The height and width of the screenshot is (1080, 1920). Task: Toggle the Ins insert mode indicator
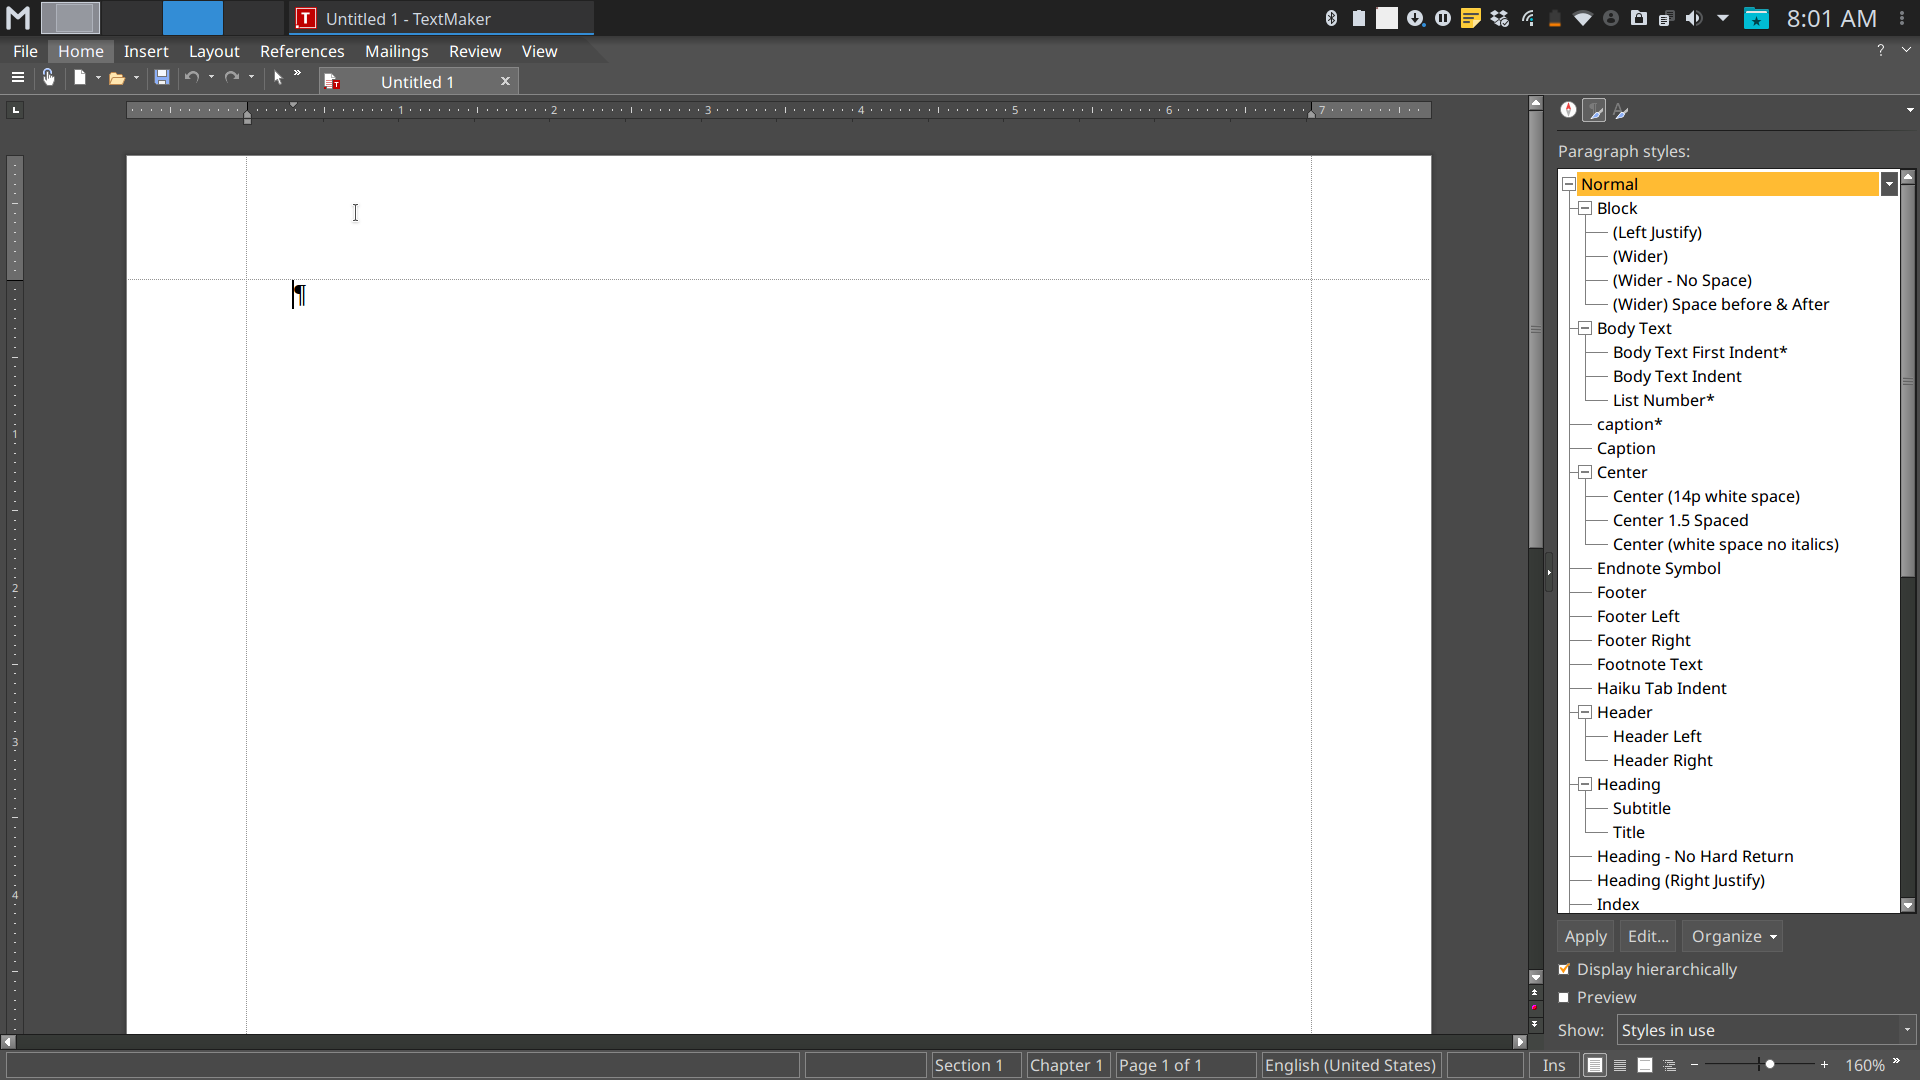pos(1553,1065)
